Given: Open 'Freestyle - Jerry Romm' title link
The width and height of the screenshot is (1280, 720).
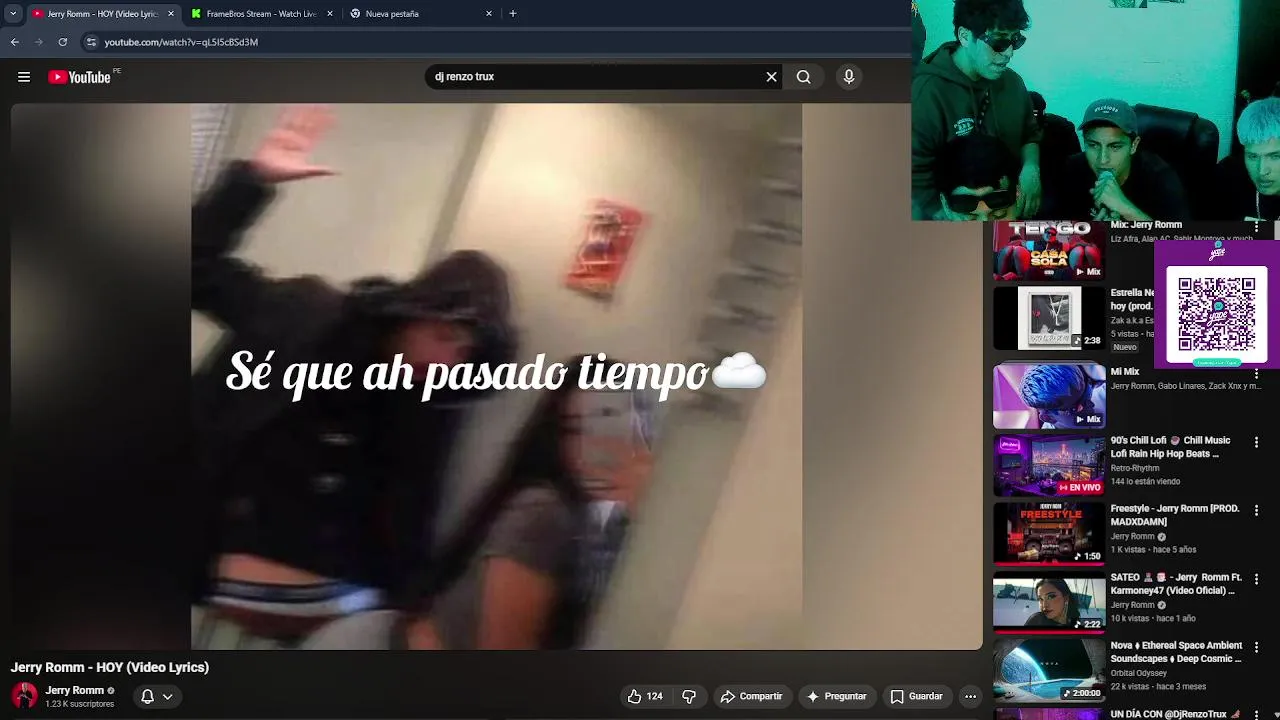Looking at the screenshot, I should 1175,515.
